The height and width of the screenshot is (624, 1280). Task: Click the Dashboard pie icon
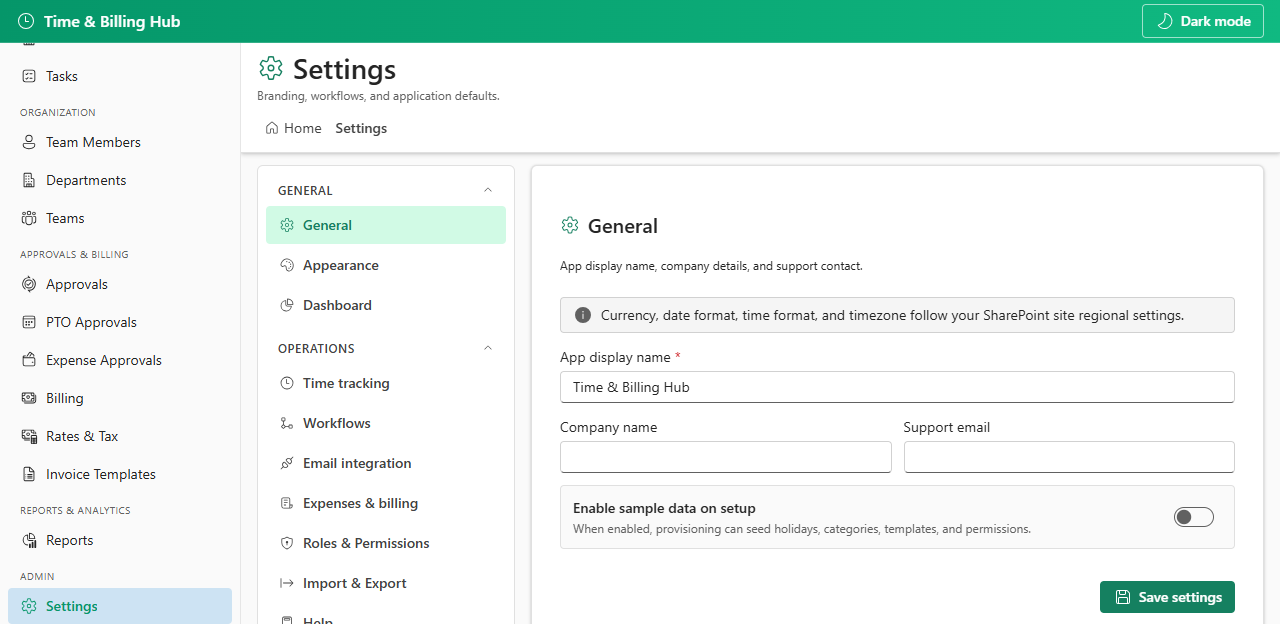pyautogui.click(x=287, y=305)
